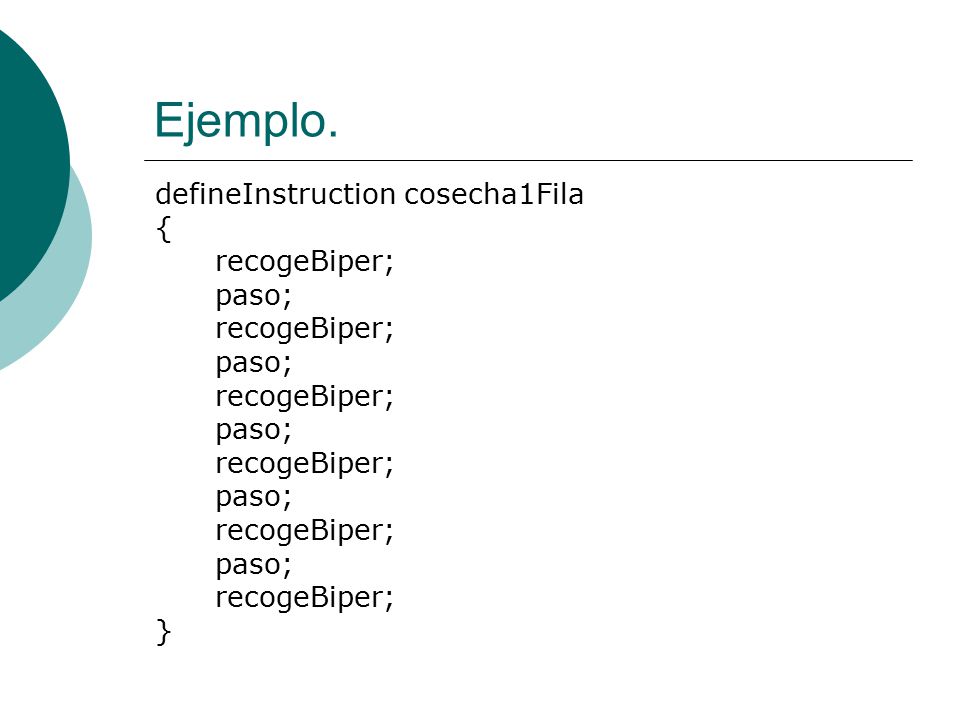Click the Ejemplo. slide title

pos(246,121)
